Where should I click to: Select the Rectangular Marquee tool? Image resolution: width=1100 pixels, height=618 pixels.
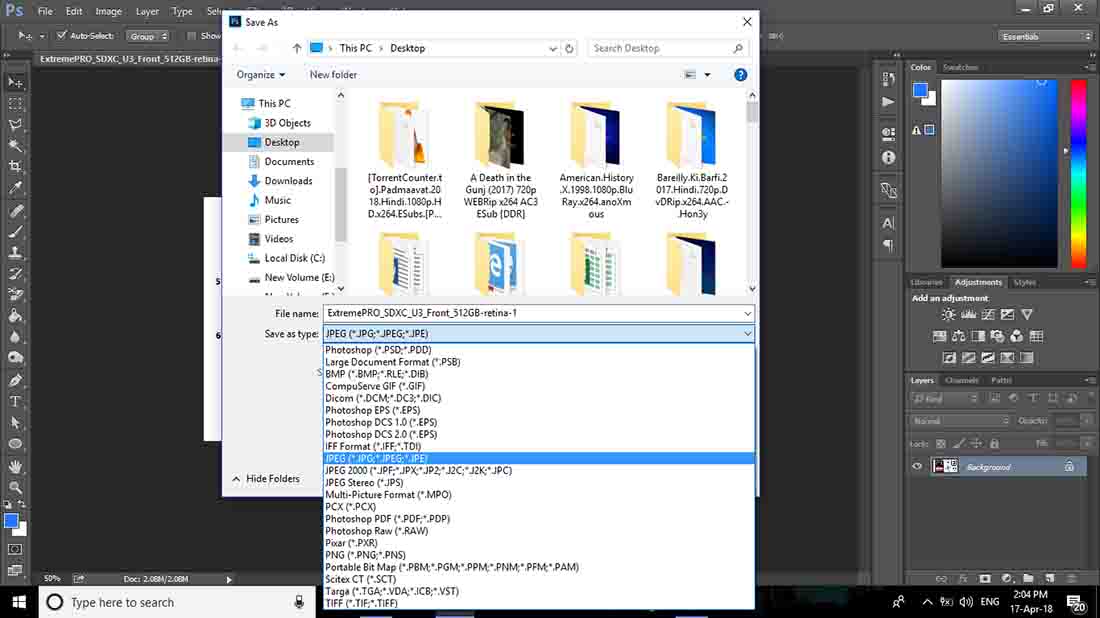[15, 104]
